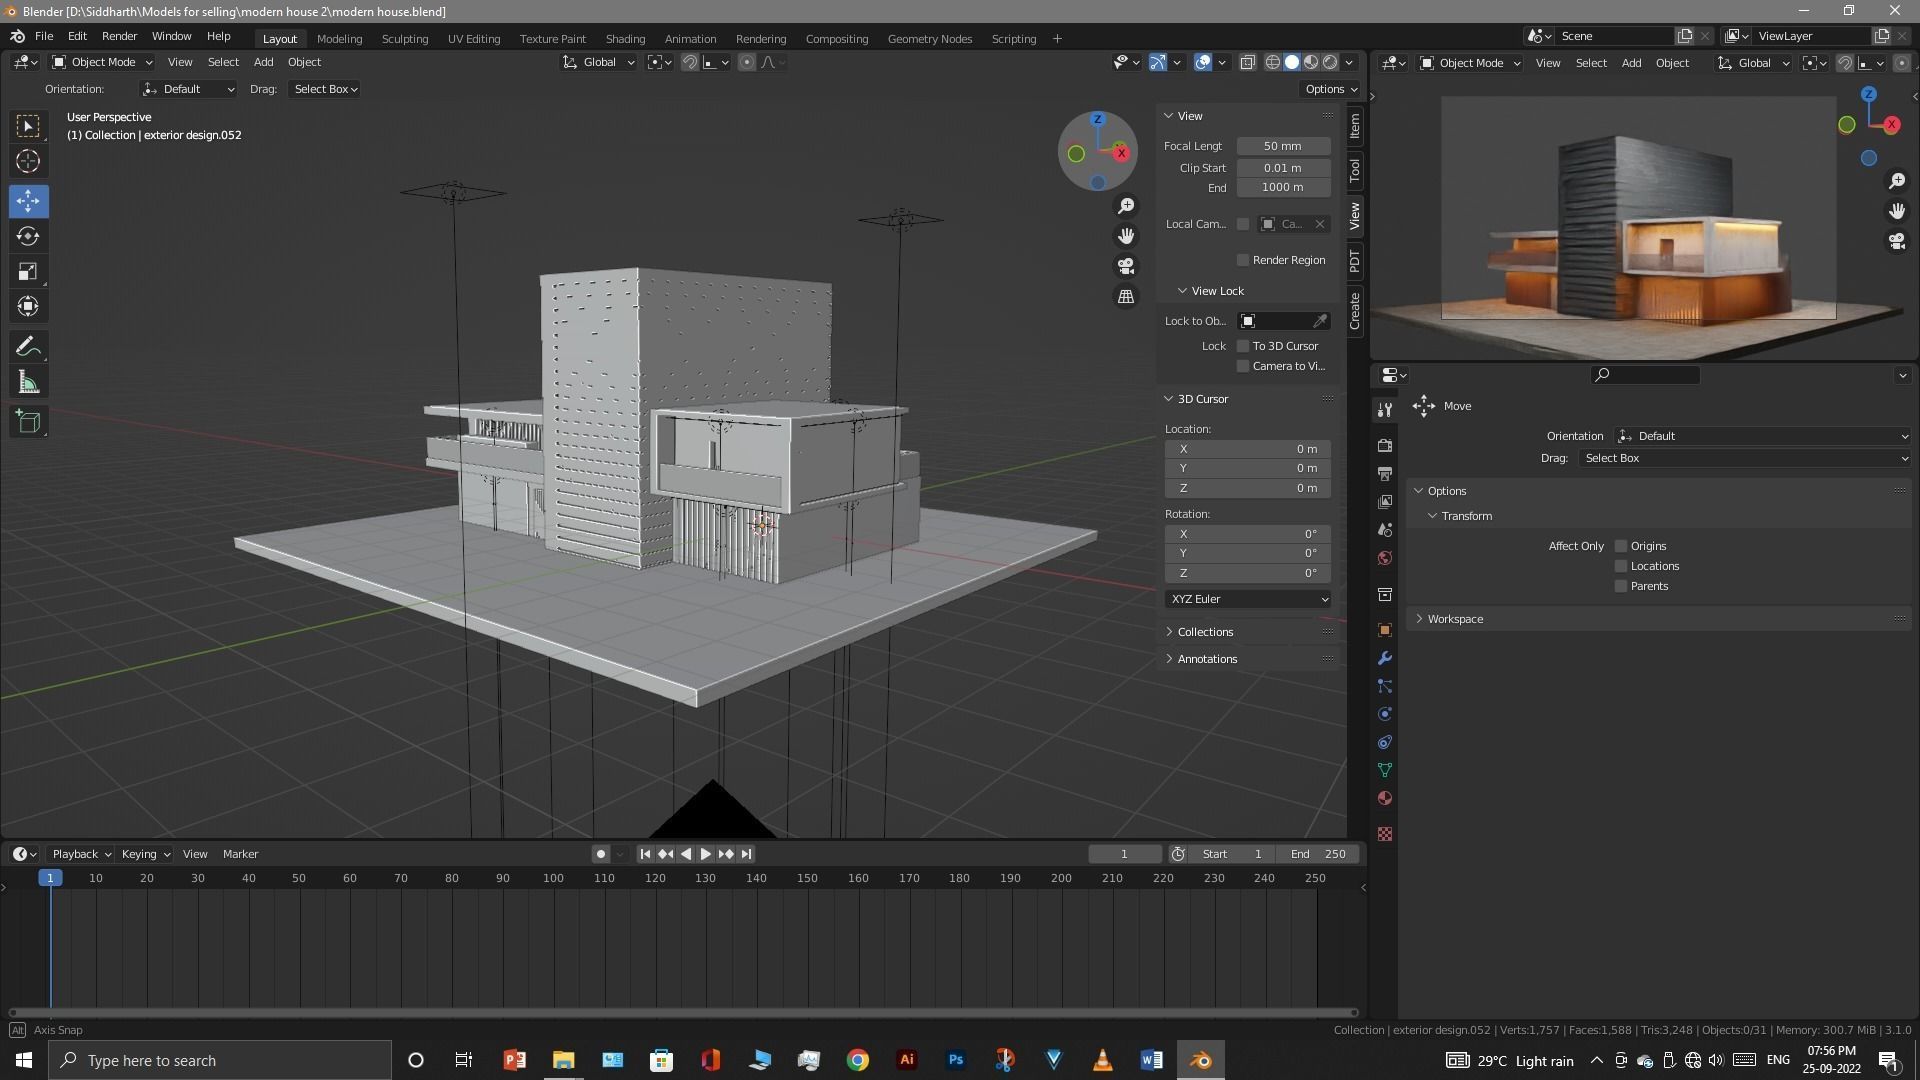Switch to the Shading workspace tab
1920x1080 pixels.
click(x=625, y=39)
